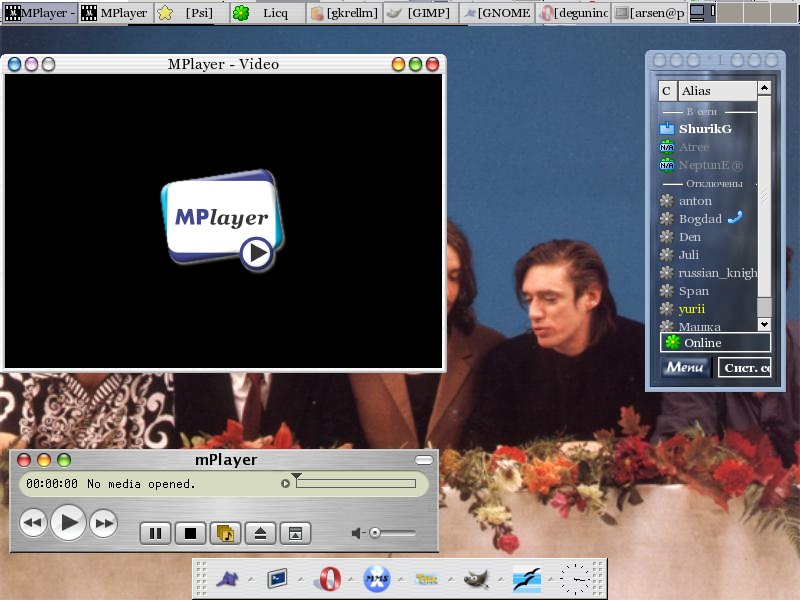Launch the Opera browser from the dock

[330, 579]
